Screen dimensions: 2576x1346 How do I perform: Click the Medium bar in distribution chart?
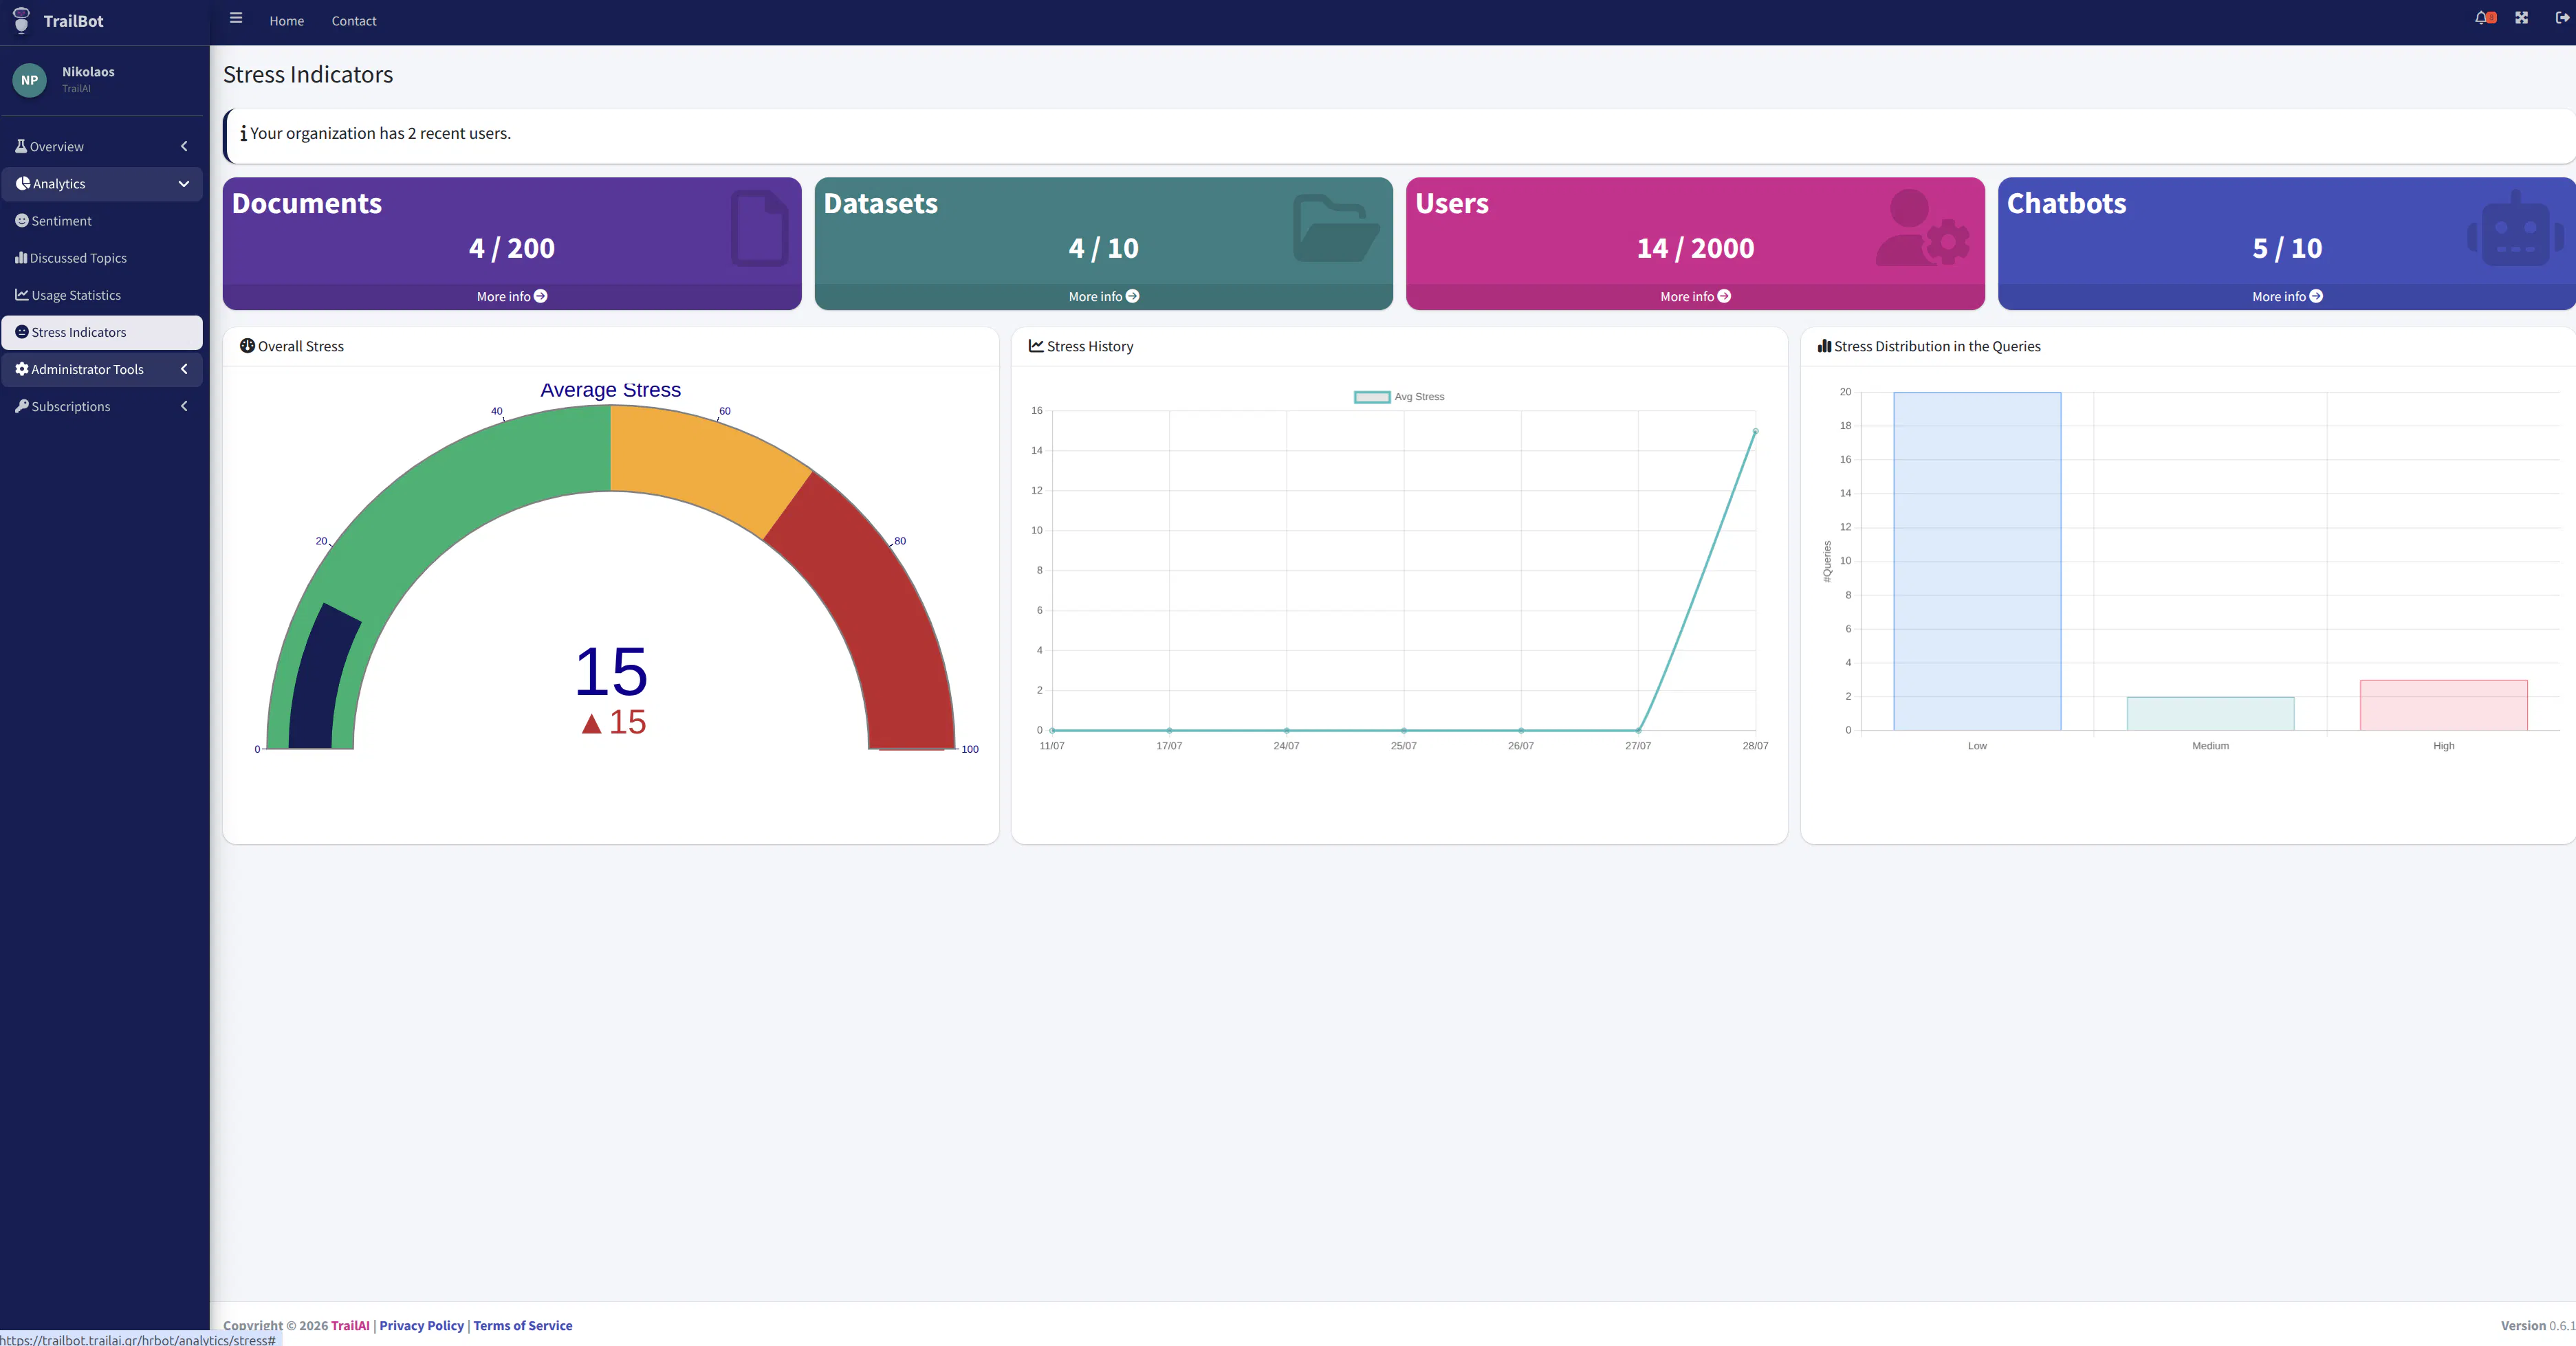(2210, 713)
